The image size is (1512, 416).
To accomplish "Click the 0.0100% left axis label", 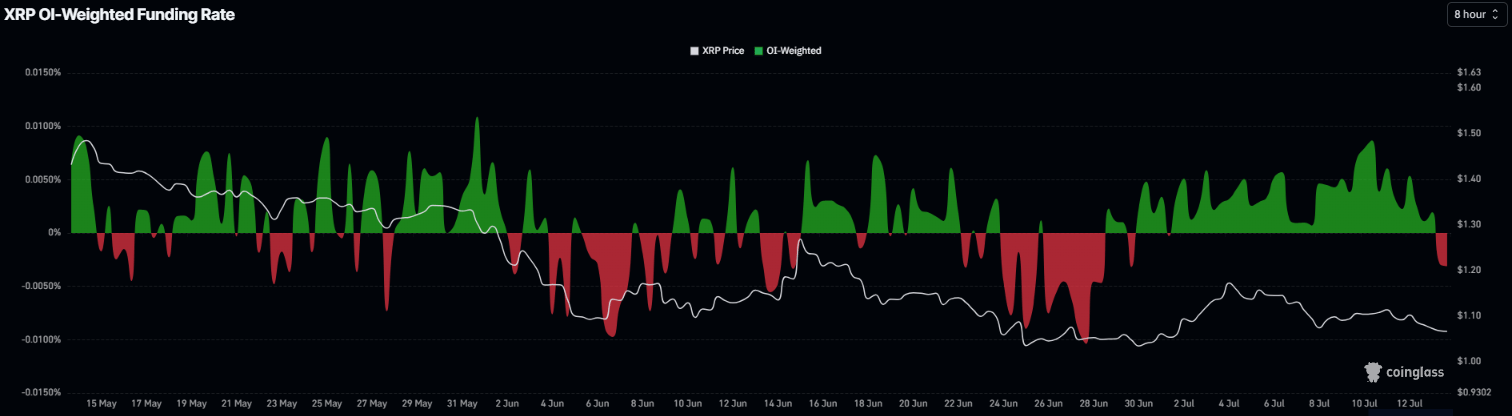I will coord(43,126).
